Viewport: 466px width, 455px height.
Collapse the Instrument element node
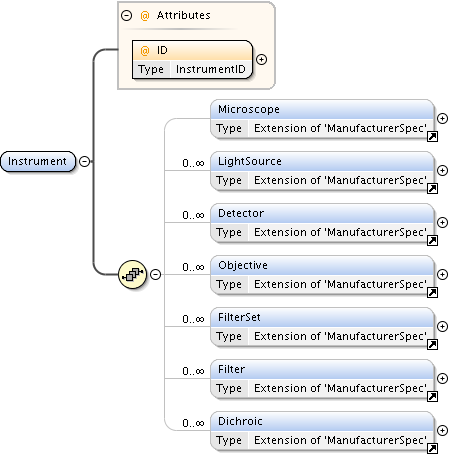(85, 161)
